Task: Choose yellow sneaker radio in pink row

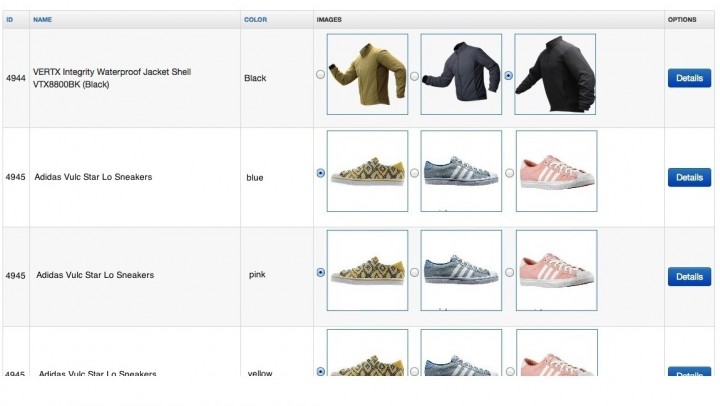Action: 321,272
